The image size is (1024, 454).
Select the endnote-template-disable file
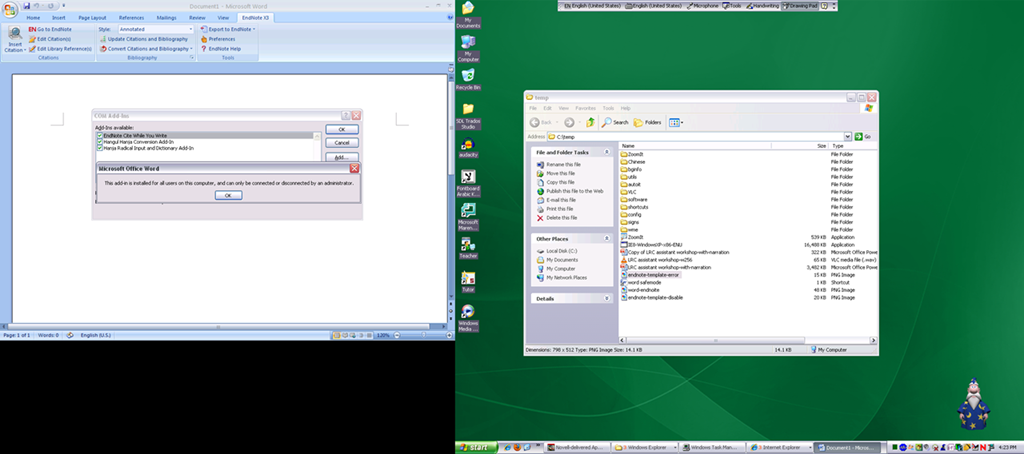tap(655, 297)
